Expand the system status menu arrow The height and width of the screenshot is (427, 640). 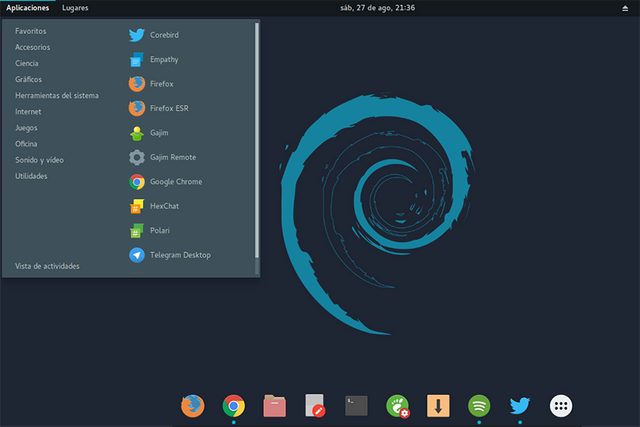627,7
